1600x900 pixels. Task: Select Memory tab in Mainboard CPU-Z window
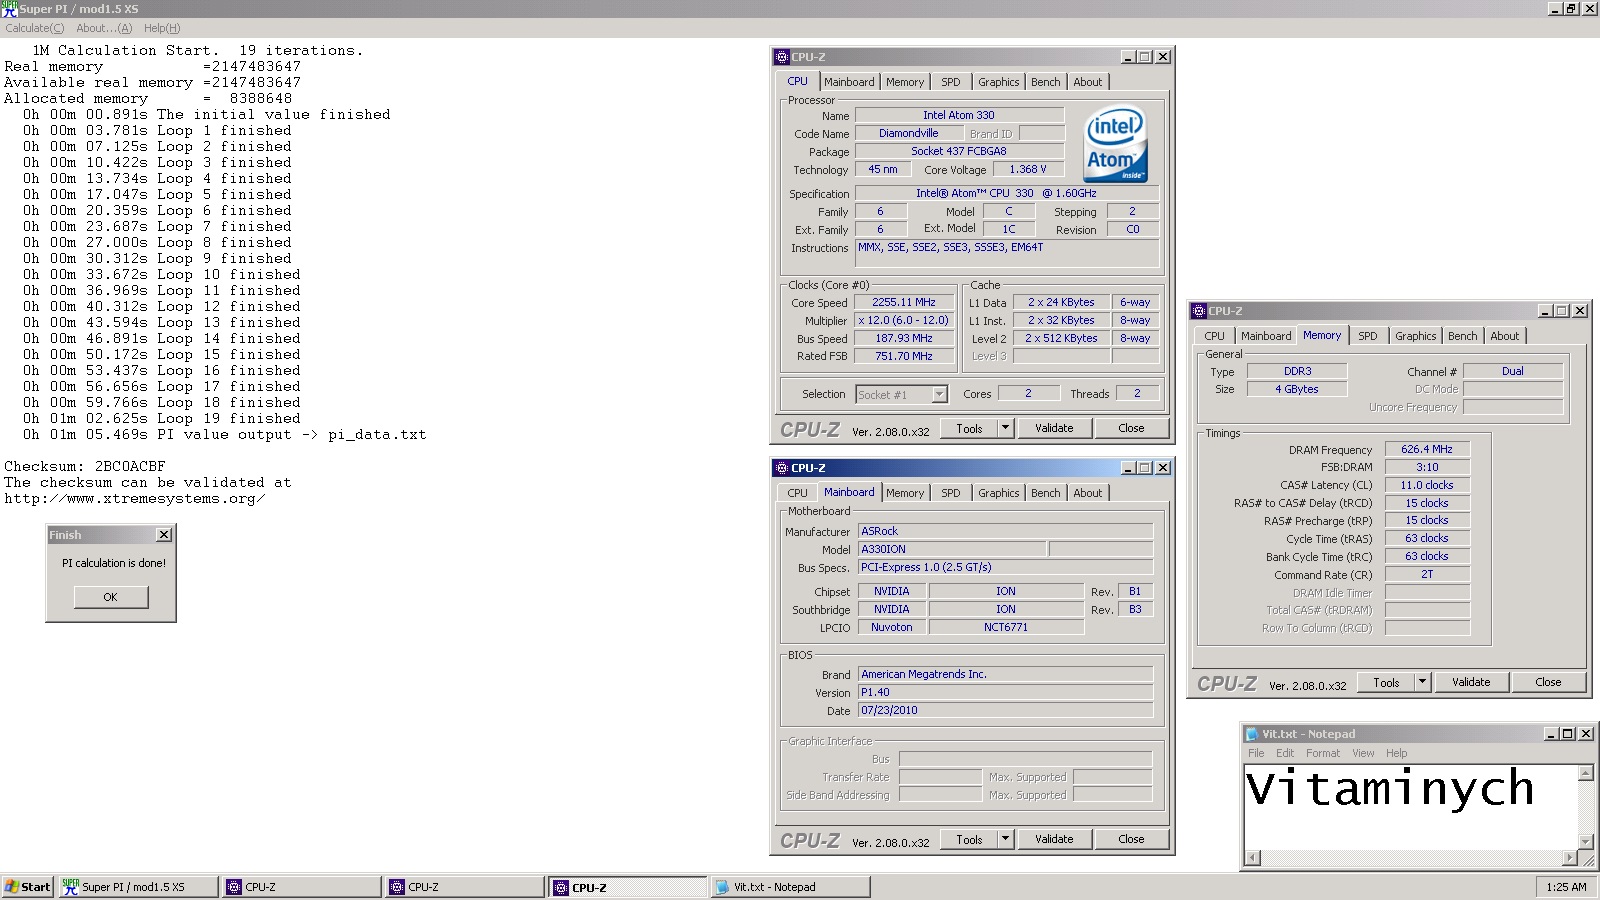[x=905, y=493]
